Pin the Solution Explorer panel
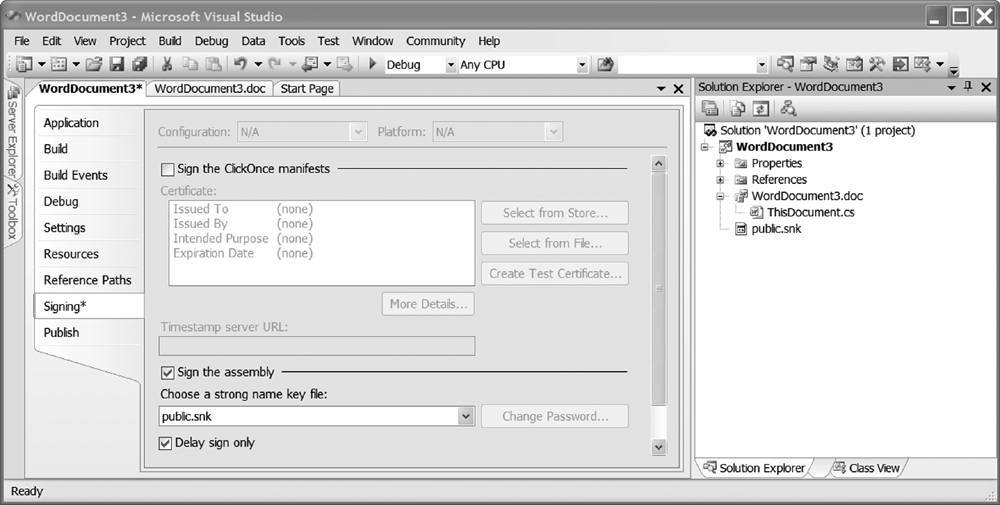The height and width of the screenshot is (505, 1000). pyautogui.click(x=968, y=87)
